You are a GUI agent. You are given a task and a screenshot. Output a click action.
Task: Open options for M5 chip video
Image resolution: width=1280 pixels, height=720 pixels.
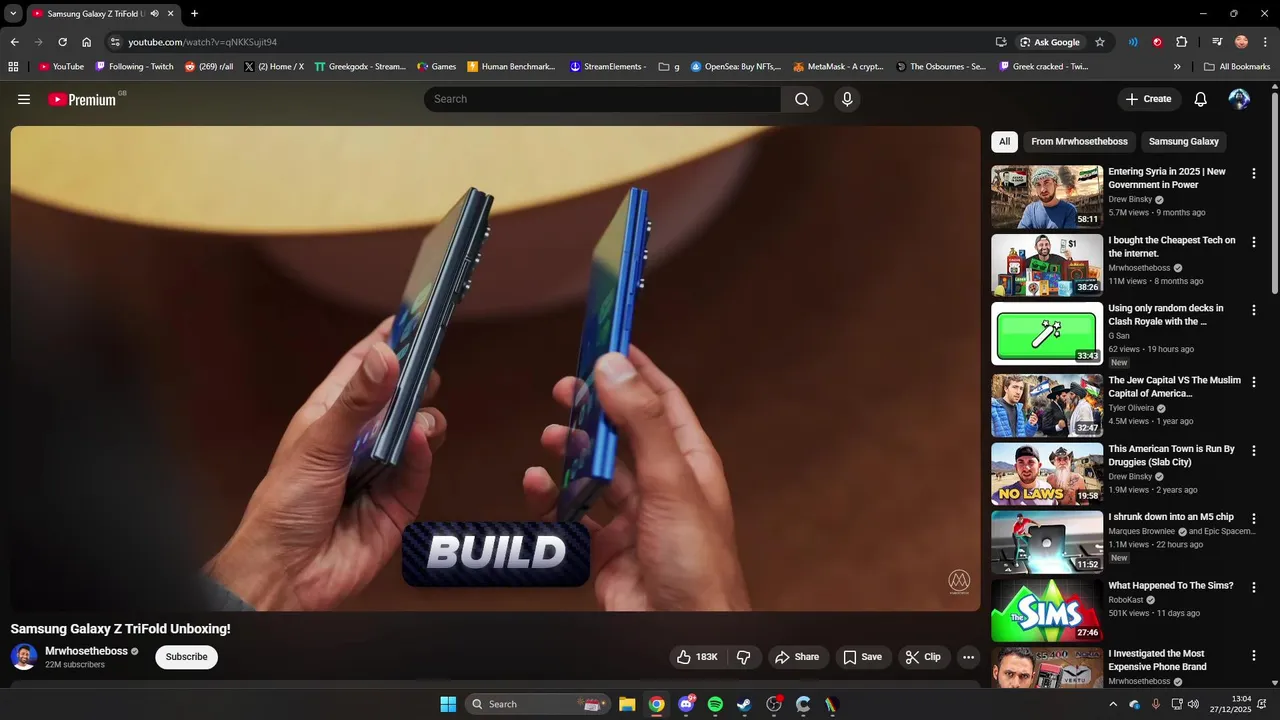click(1254, 519)
